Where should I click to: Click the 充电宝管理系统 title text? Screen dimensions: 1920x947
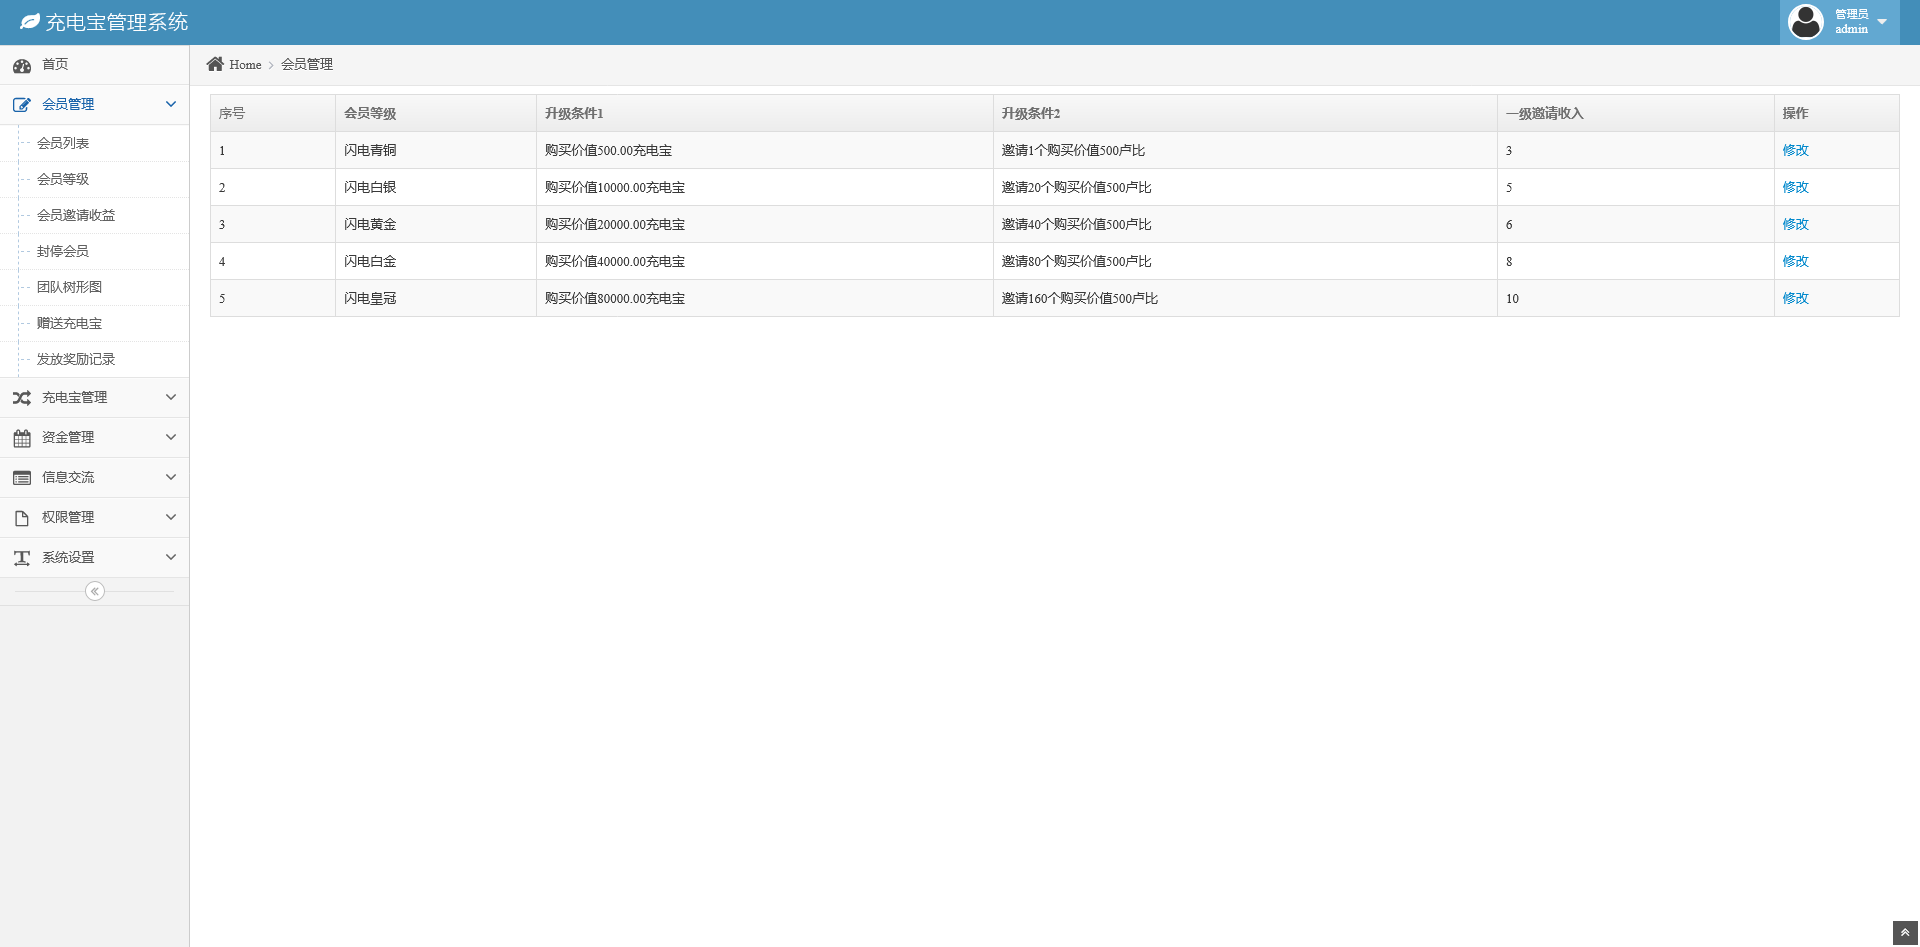coord(117,22)
